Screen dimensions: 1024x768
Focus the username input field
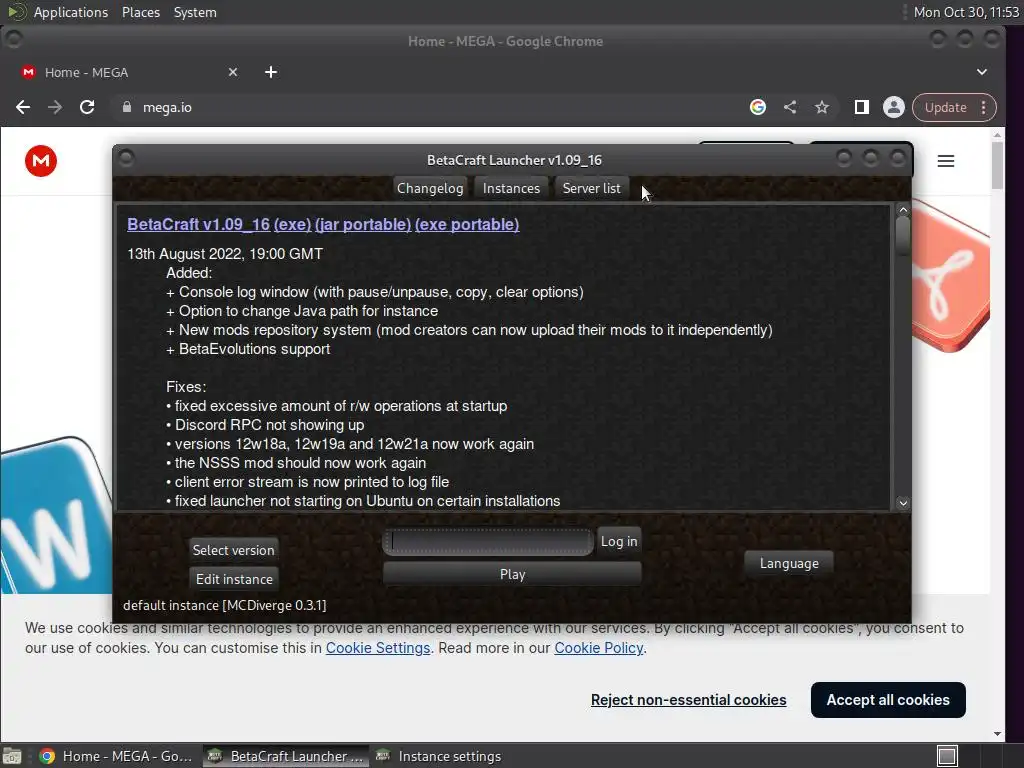pyautogui.click(x=488, y=541)
